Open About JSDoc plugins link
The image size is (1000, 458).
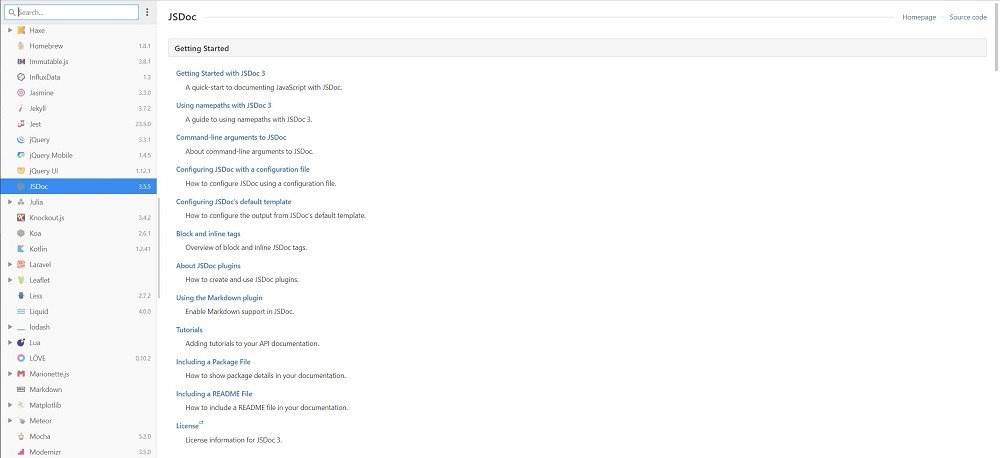click(x=209, y=265)
